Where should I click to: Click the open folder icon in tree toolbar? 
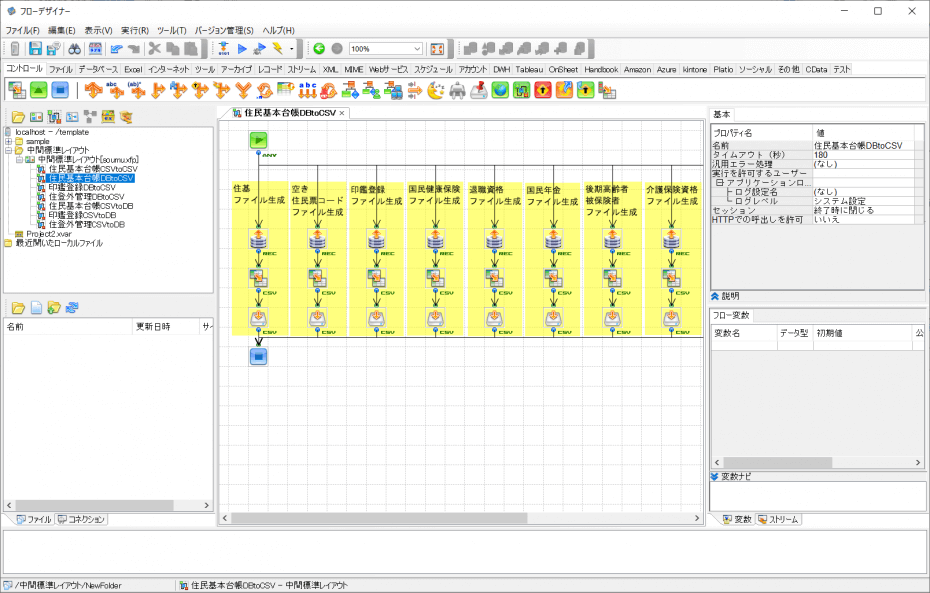(18, 117)
